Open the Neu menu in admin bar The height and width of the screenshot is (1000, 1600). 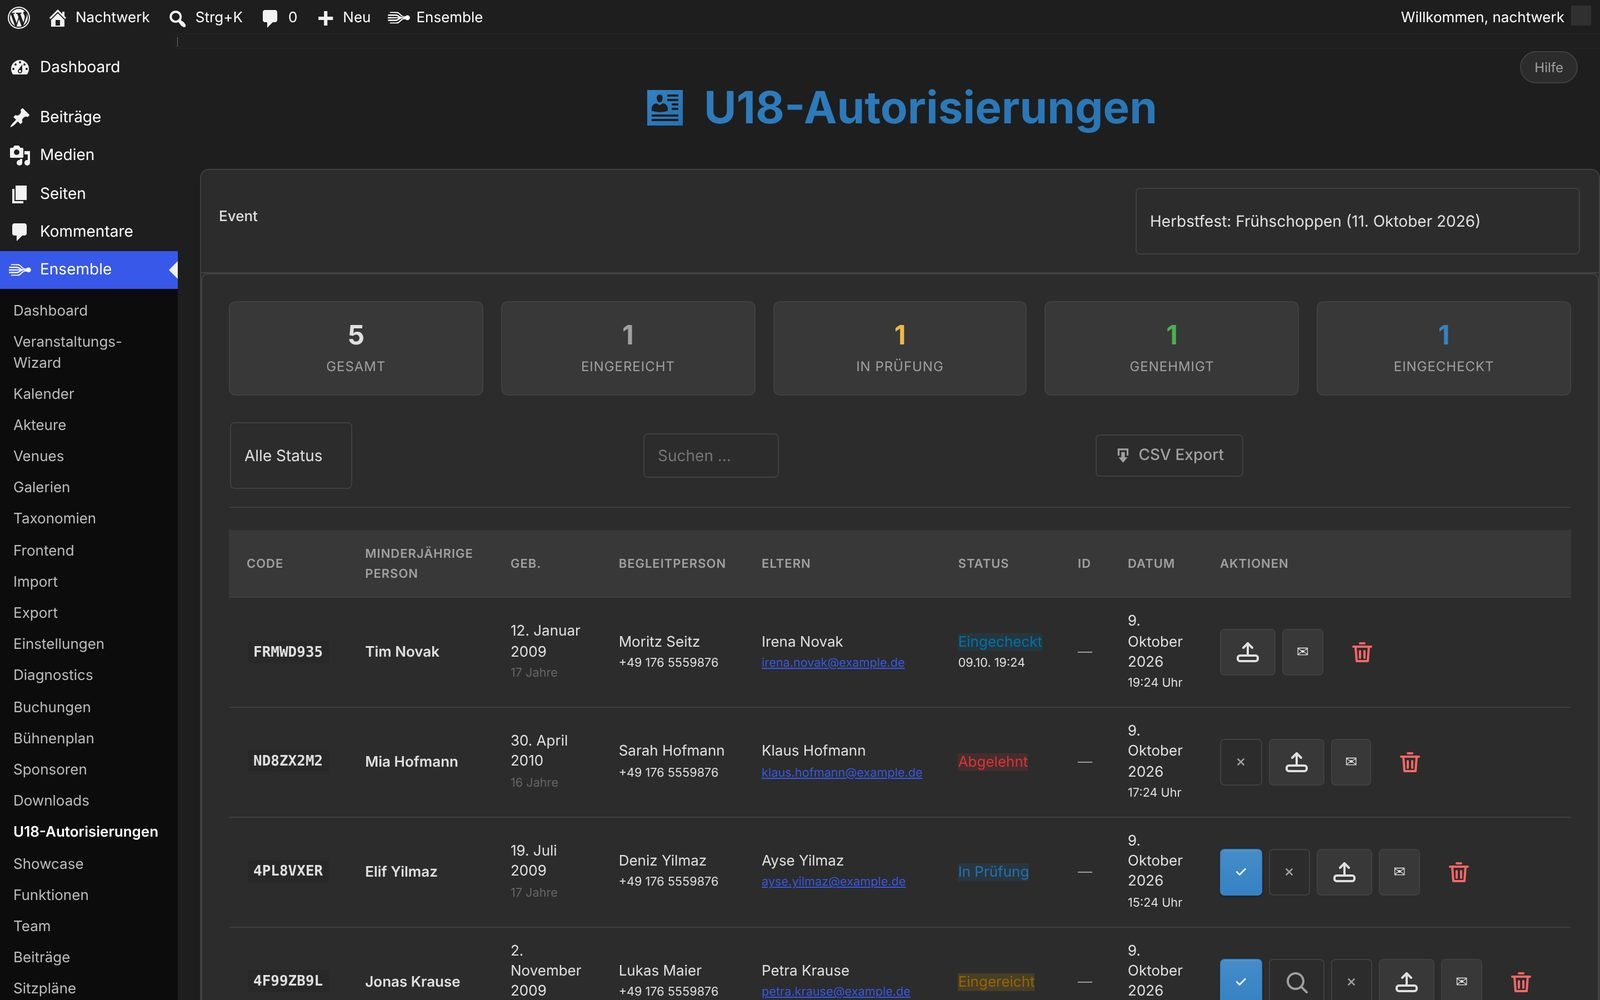[343, 17]
